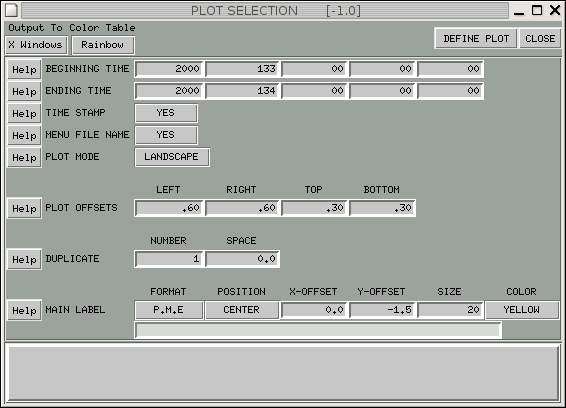
Task: Click the CLOSE button
Action: click(540, 39)
